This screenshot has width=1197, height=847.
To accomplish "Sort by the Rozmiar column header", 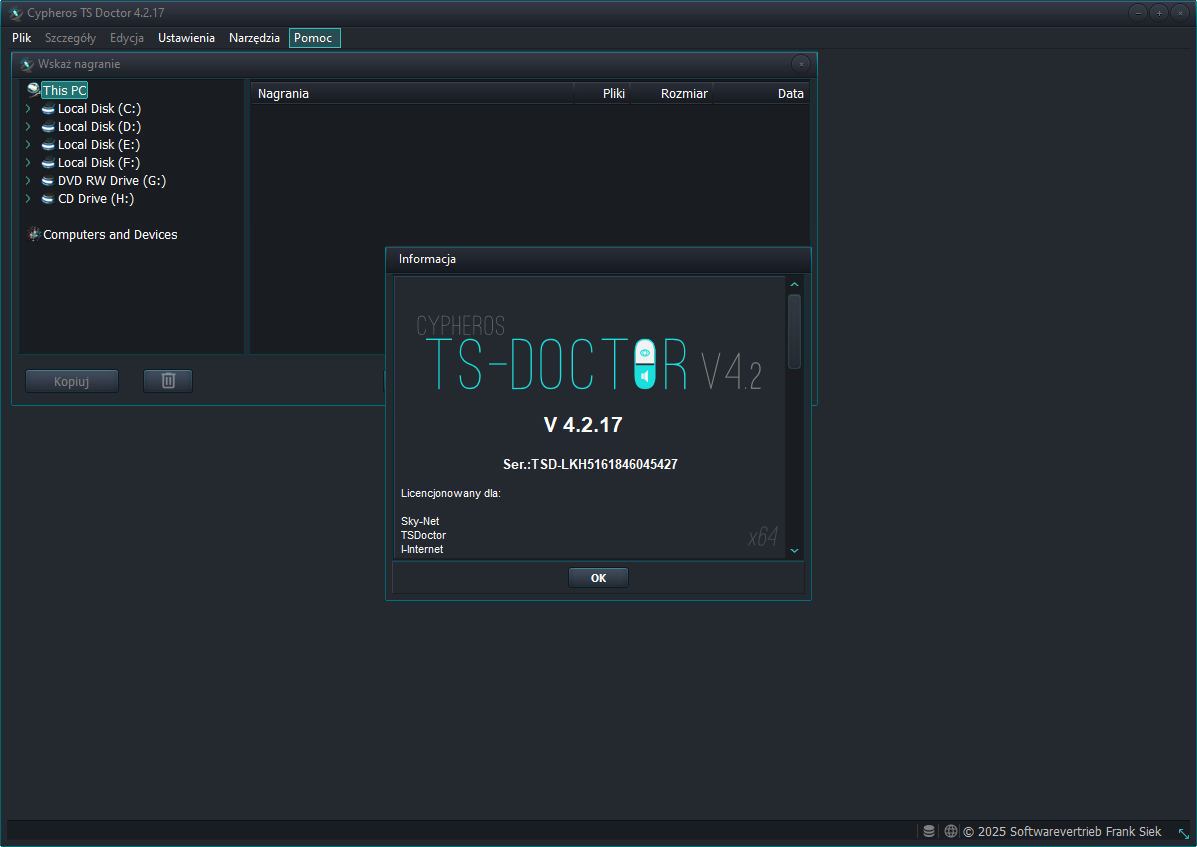I will [x=672, y=94].
